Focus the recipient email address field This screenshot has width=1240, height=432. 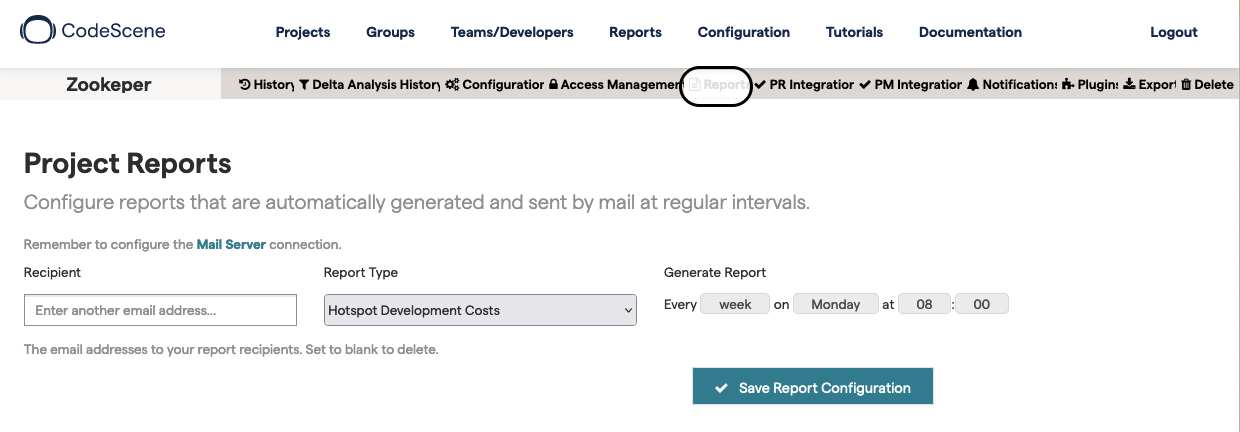tap(160, 310)
